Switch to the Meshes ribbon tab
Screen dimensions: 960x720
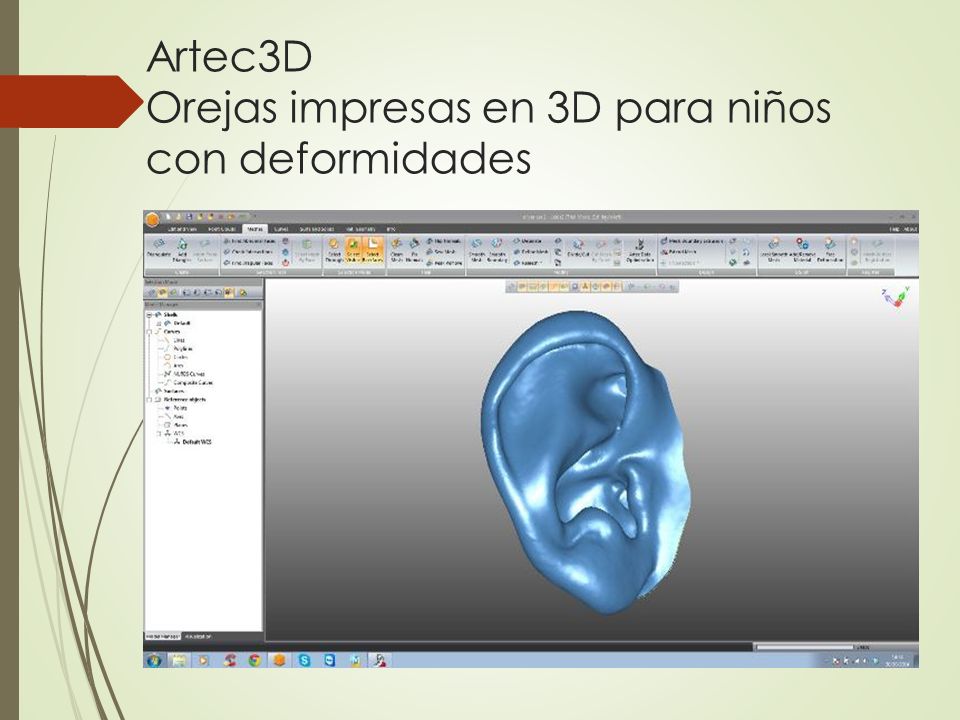255,229
